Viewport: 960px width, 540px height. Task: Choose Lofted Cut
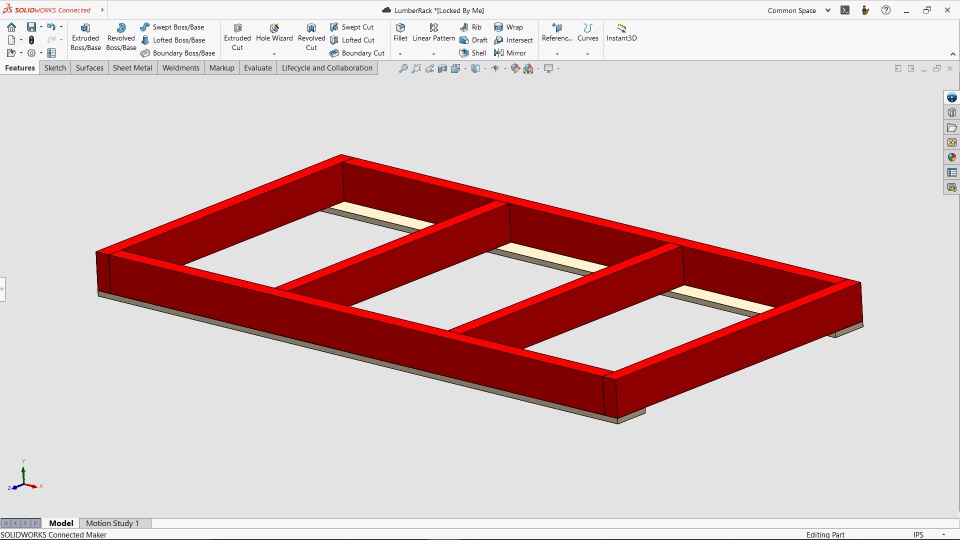[352, 40]
